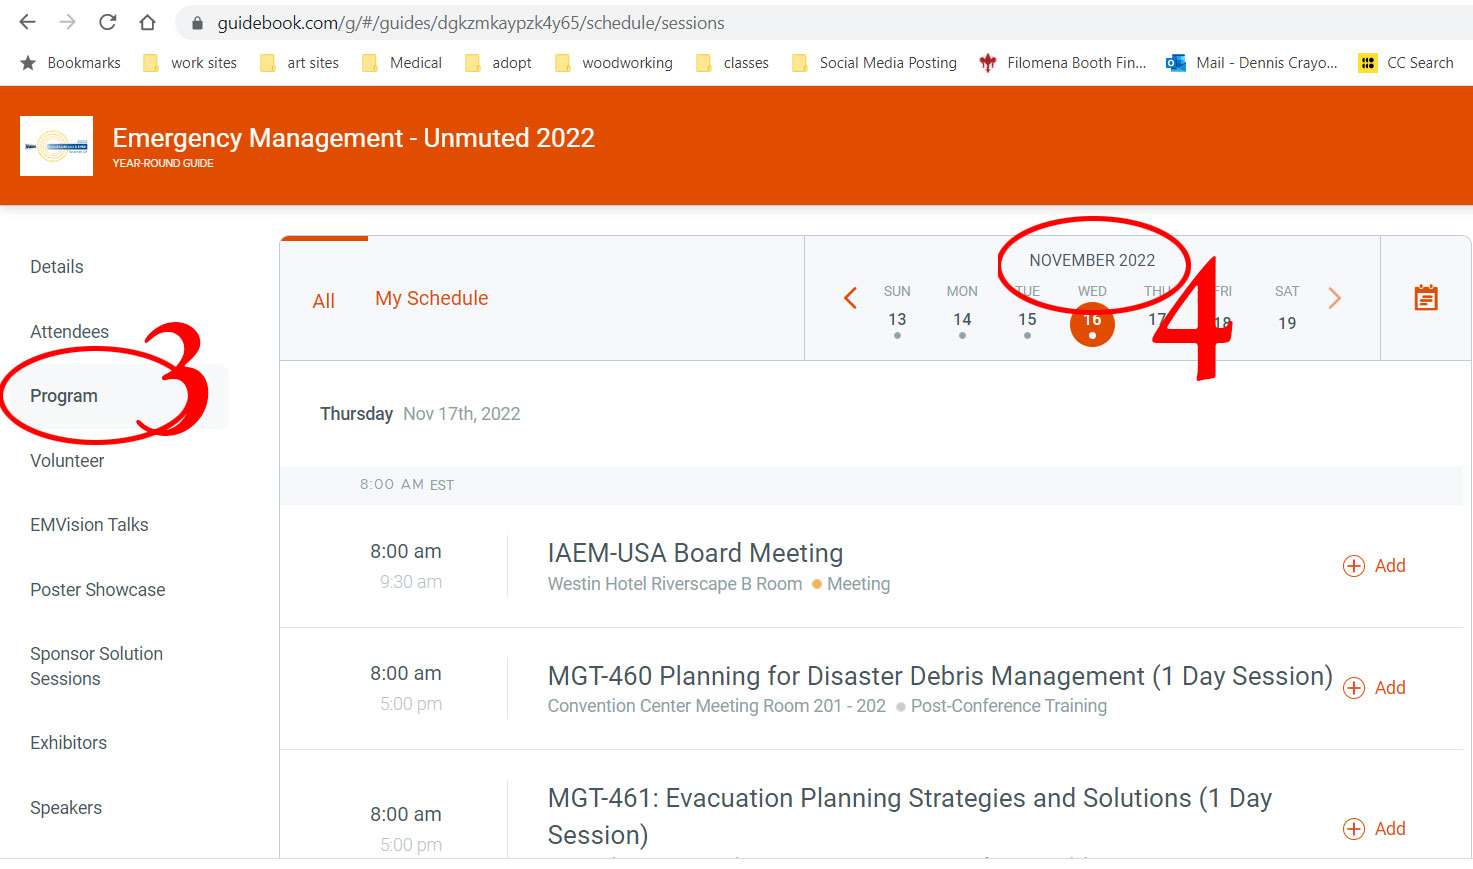This screenshot has height=869, width=1473.
Task: Select Saturday 19 in the date strip
Action: 1287,309
